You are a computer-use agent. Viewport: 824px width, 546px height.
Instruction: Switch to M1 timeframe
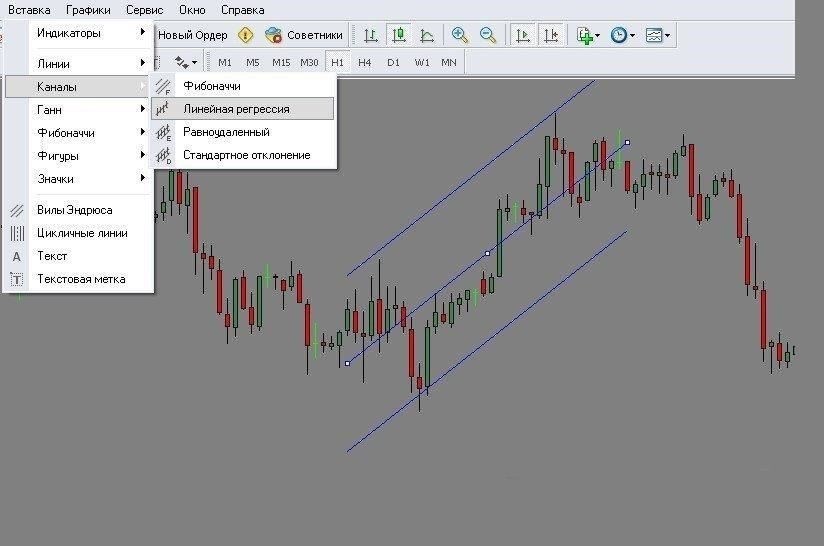(224, 63)
